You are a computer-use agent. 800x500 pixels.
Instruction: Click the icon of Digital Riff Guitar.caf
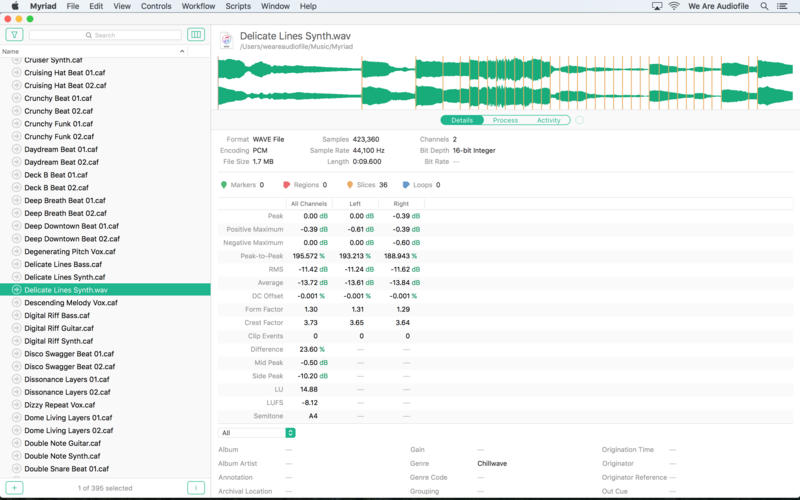pyautogui.click(x=16, y=328)
